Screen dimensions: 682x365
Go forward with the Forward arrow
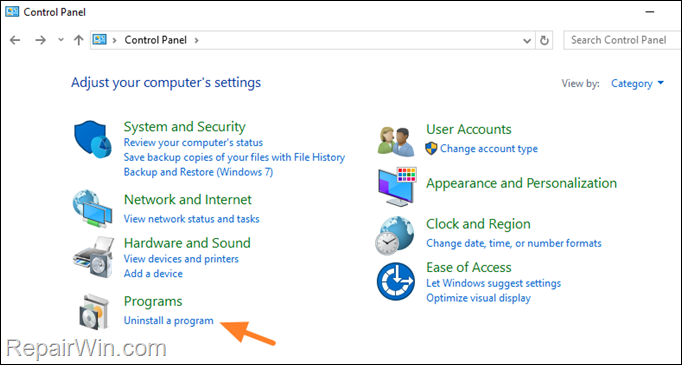[40, 40]
